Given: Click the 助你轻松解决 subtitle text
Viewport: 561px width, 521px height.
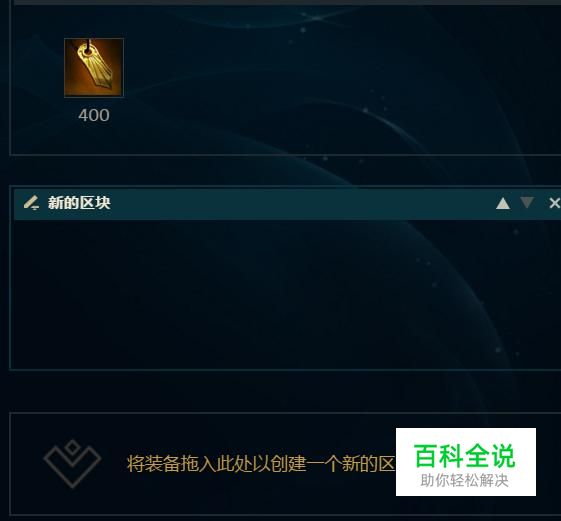Looking at the screenshot, I should pyautogui.click(x=464, y=481).
